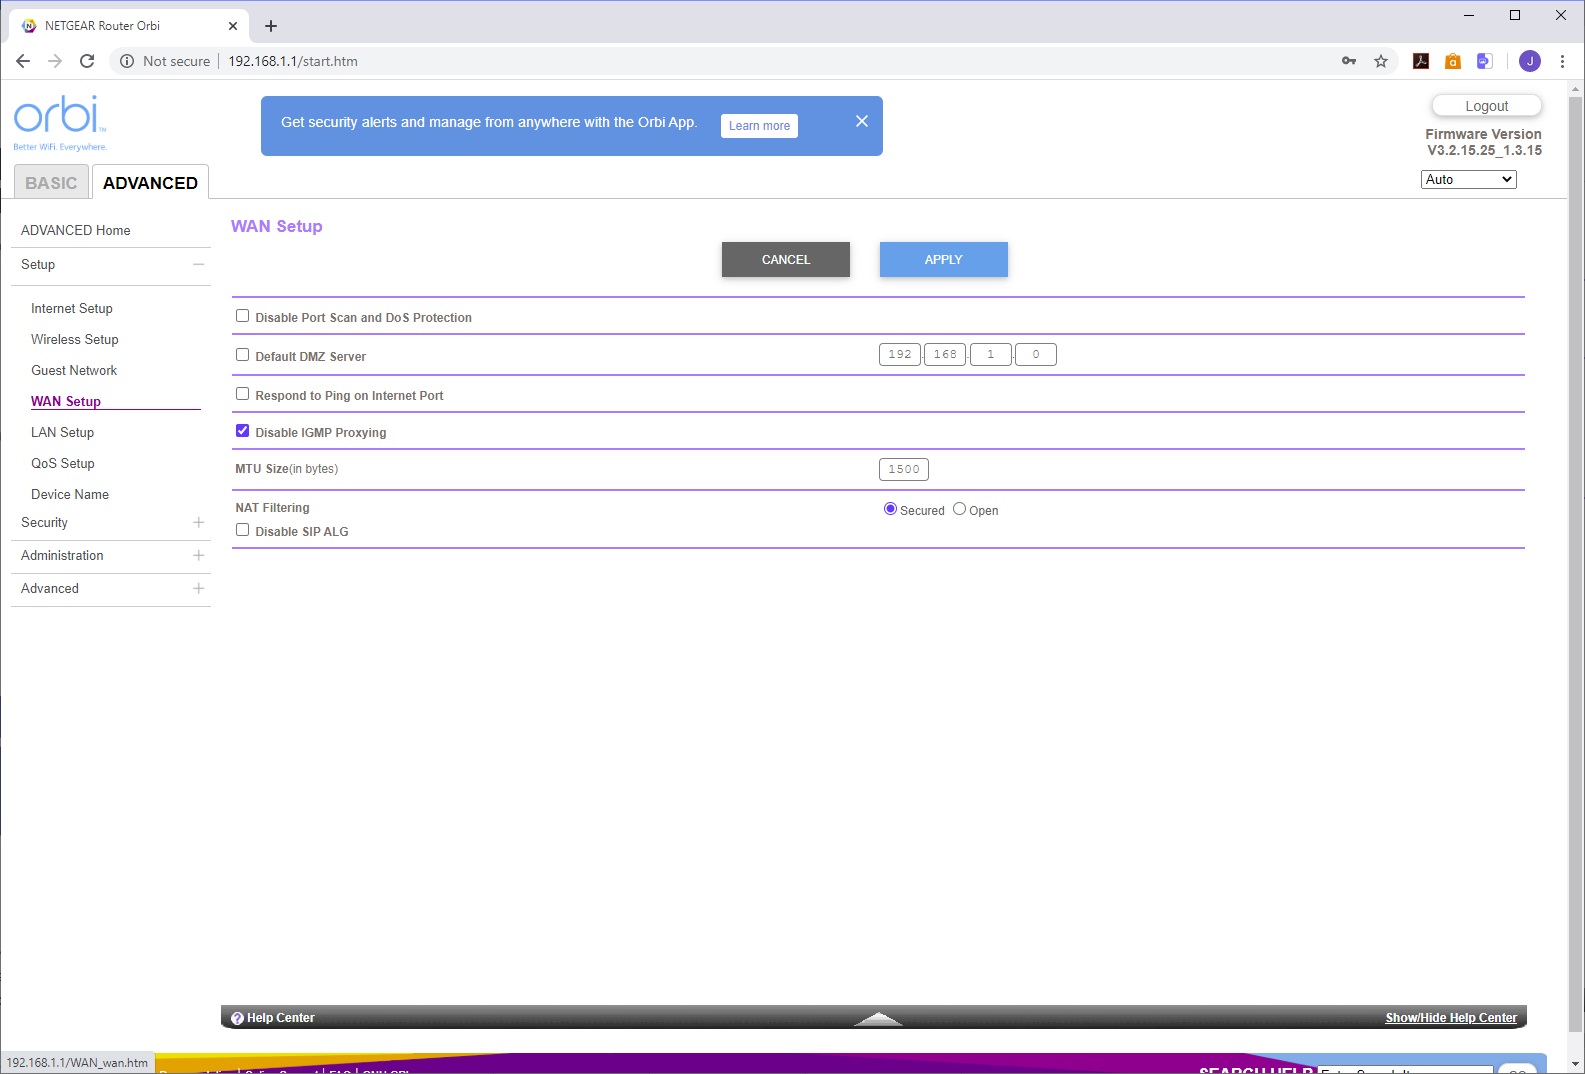Click the browser forward arrow
The image size is (1585, 1074).
point(55,61)
